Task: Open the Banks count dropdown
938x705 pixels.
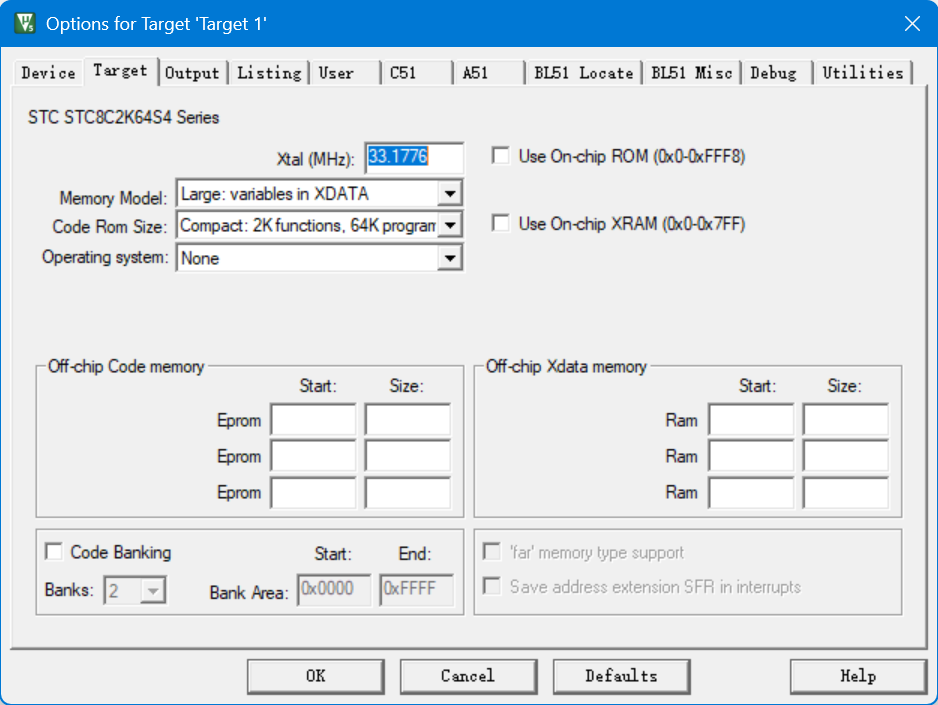Action: pos(153,591)
